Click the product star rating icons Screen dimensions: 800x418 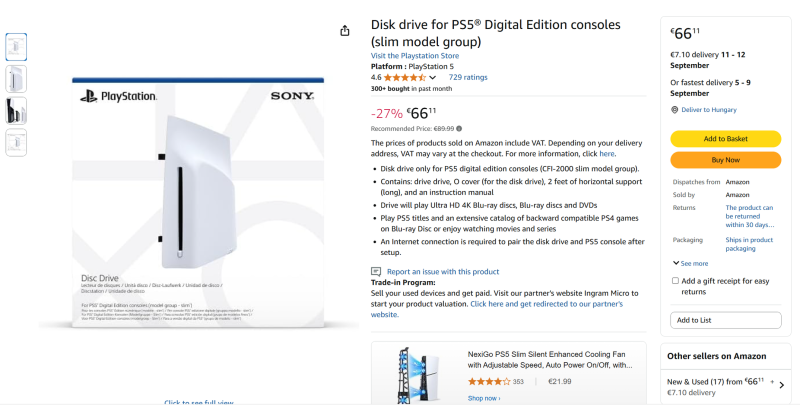pyautogui.click(x=404, y=77)
